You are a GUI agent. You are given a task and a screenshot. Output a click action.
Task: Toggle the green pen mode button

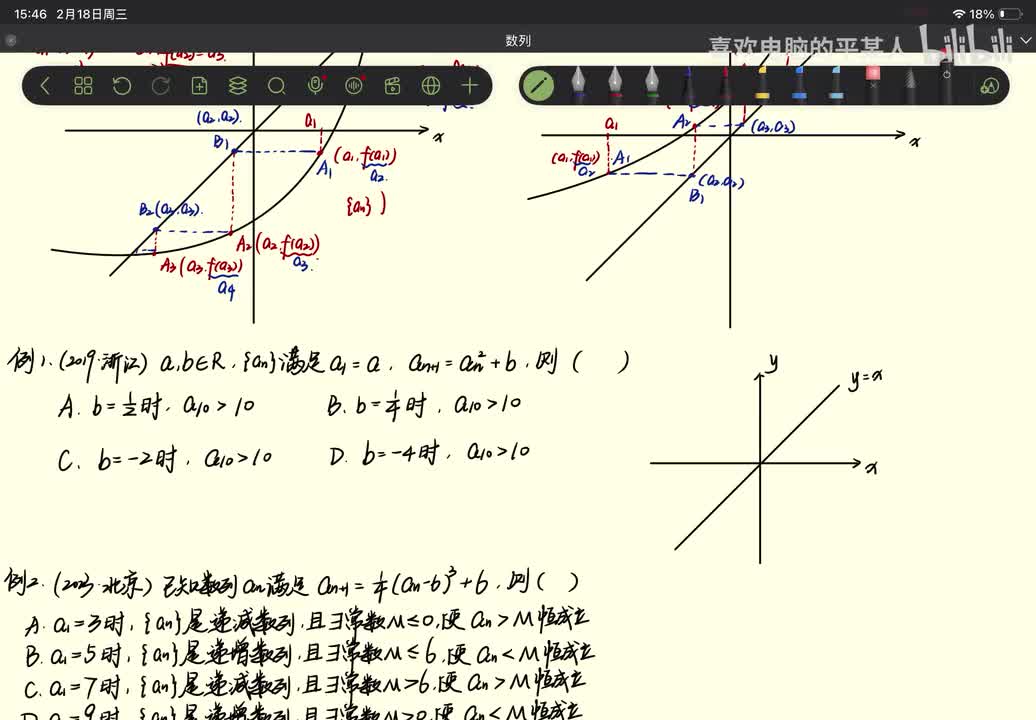pos(538,86)
